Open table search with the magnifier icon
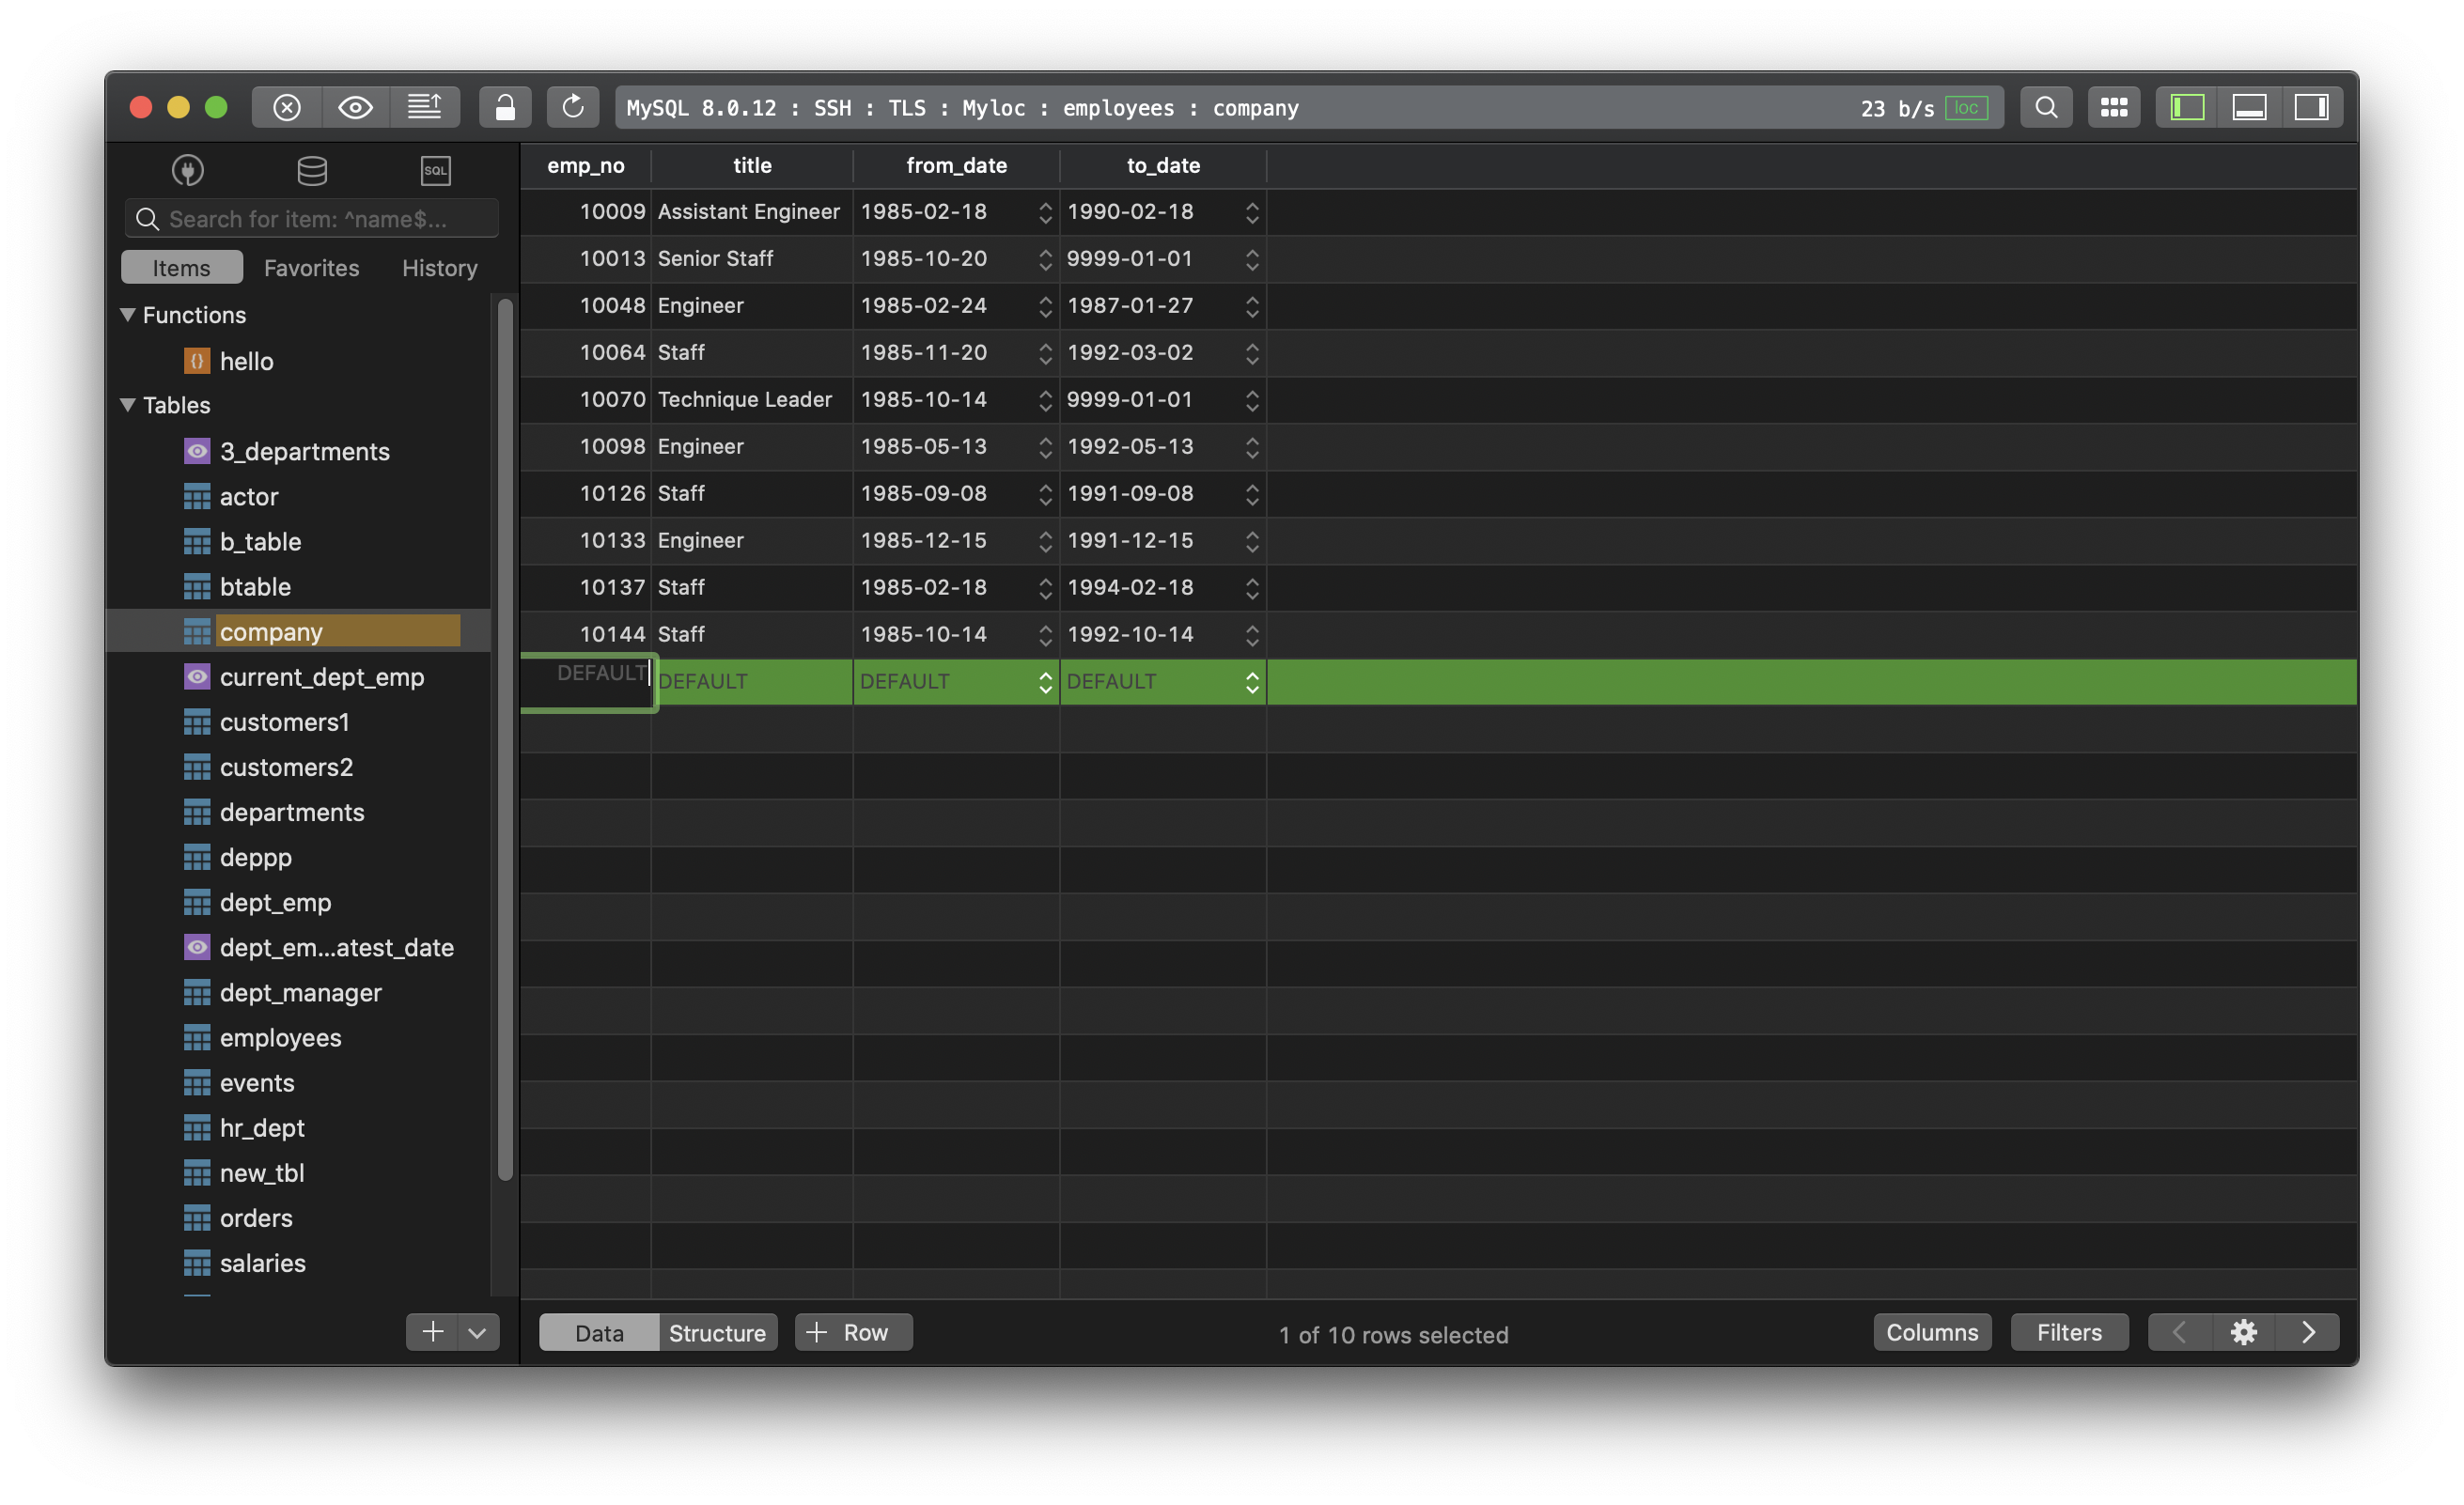 [x=2046, y=107]
